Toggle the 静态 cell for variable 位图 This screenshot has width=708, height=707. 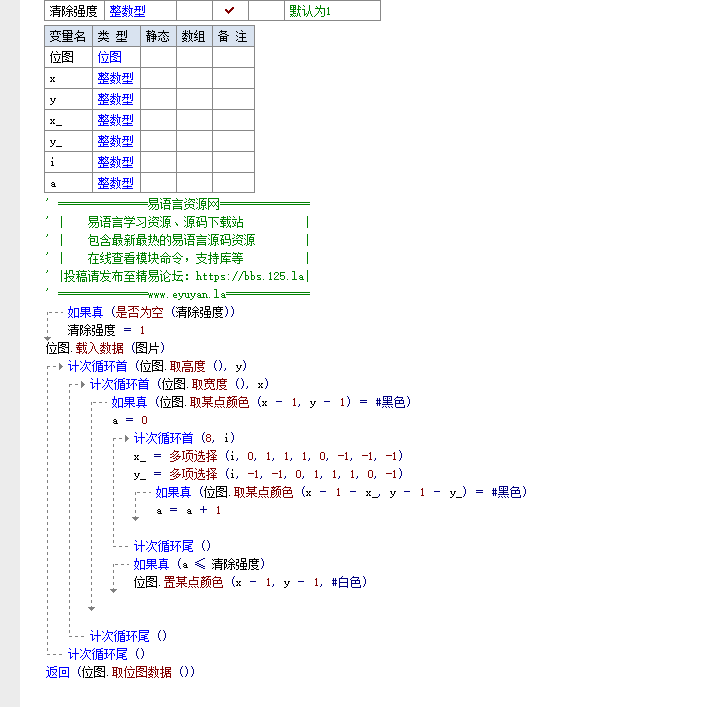[158, 57]
